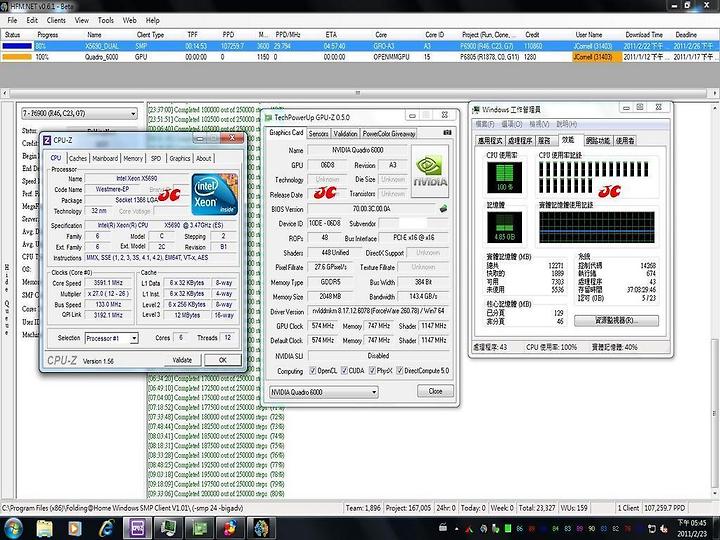This screenshot has height=540, width=720.
Task: Click the Close button in GPU-Z
Action: pos(435,391)
